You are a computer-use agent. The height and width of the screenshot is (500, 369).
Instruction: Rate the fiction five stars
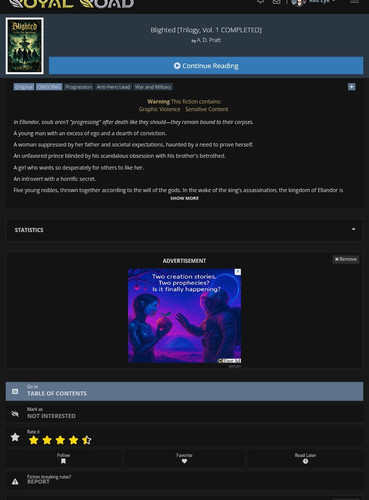click(87, 440)
